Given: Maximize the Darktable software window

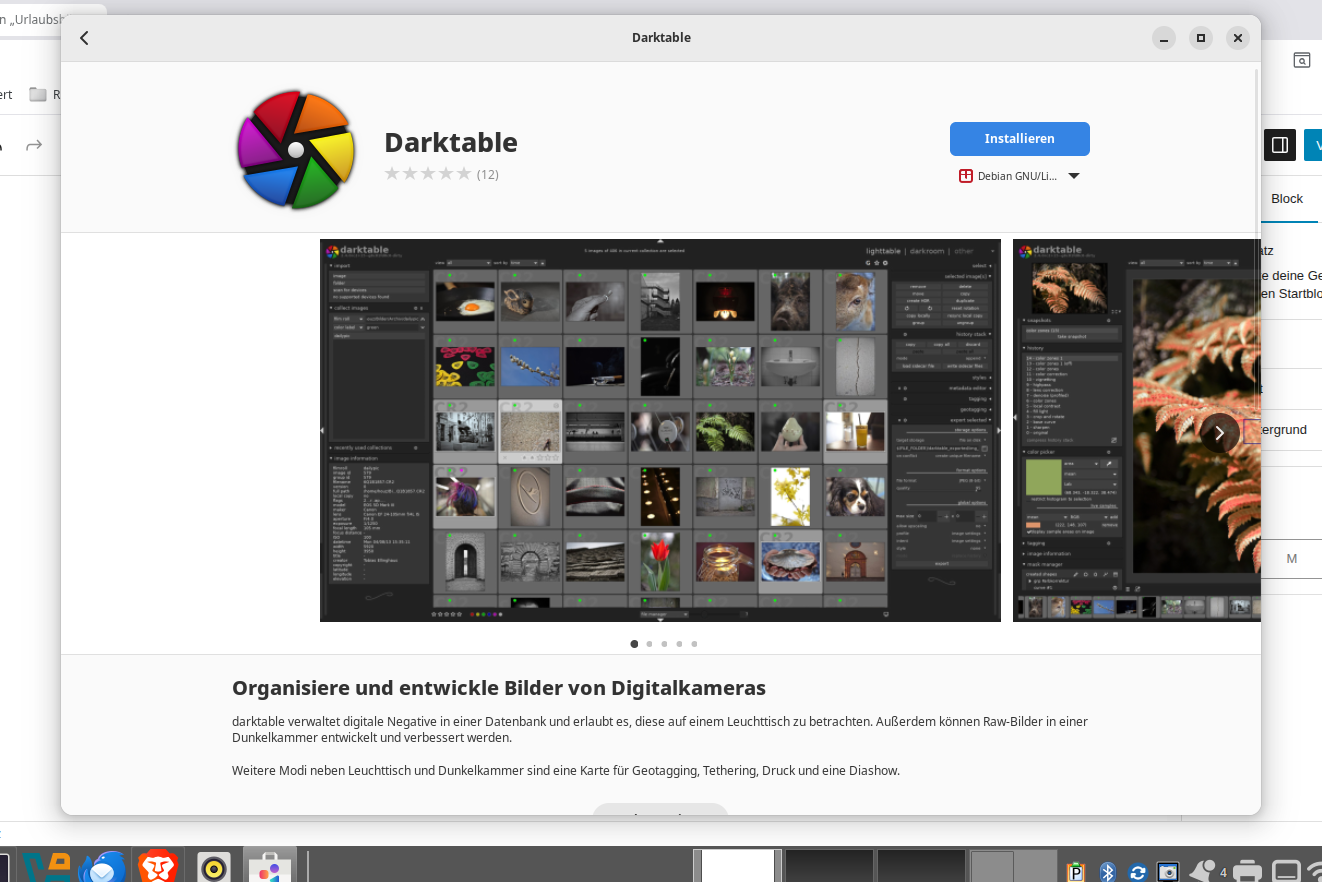Looking at the screenshot, I should point(1200,38).
